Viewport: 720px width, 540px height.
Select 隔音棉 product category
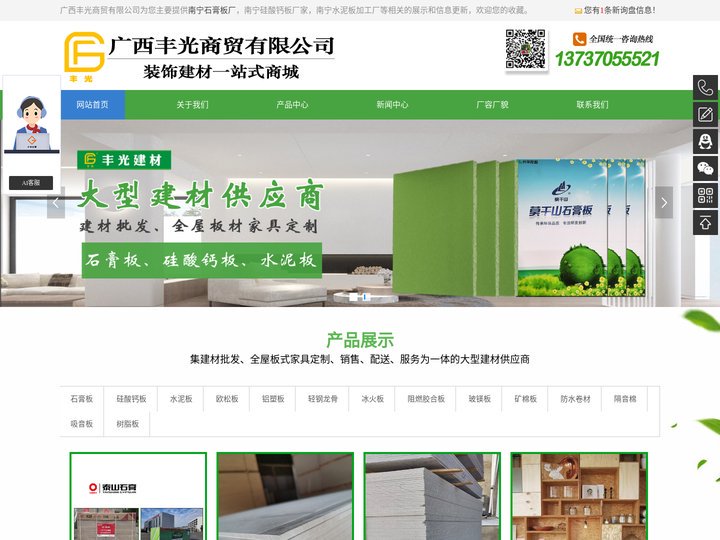tap(625, 399)
